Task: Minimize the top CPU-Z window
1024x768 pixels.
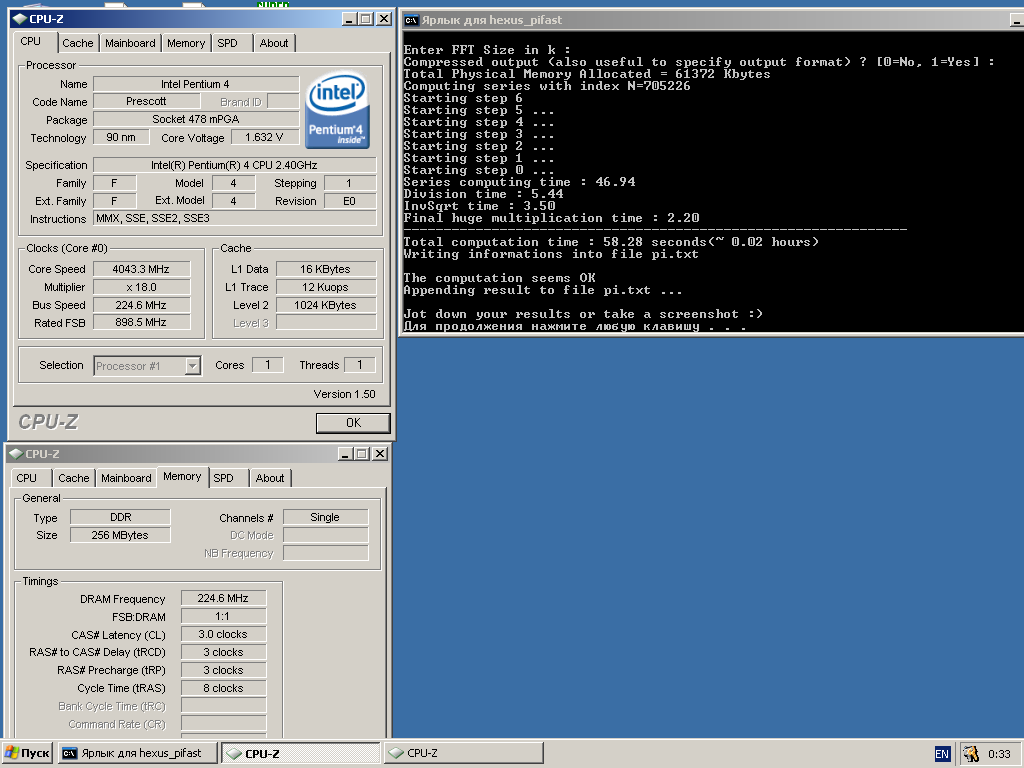Action: (x=349, y=19)
